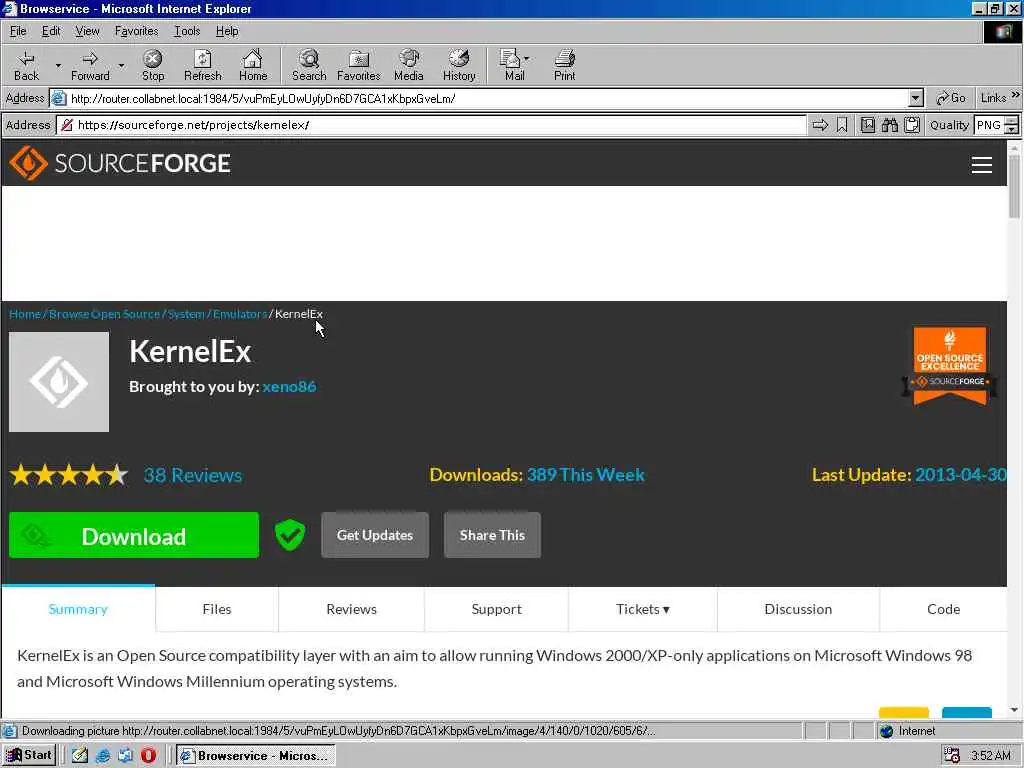Click the Get Updates button
The height and width of the screenshot is (768, 1024).
(375, 536)
